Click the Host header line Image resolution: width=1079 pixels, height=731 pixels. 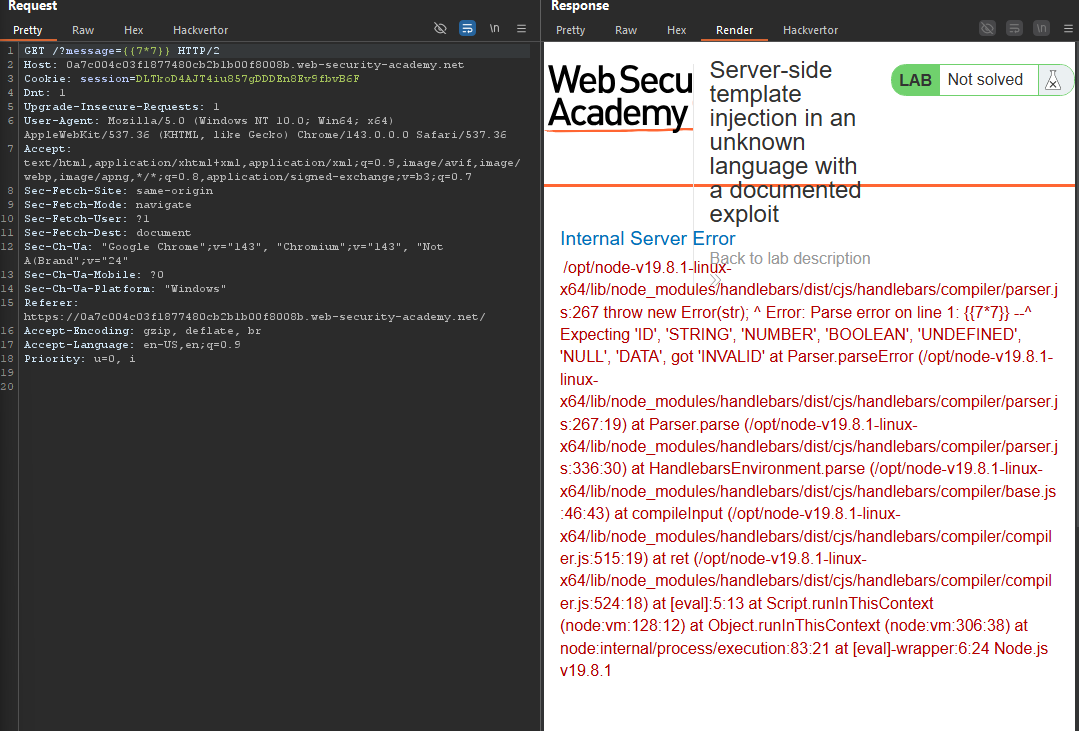click(x=244, y=65)
